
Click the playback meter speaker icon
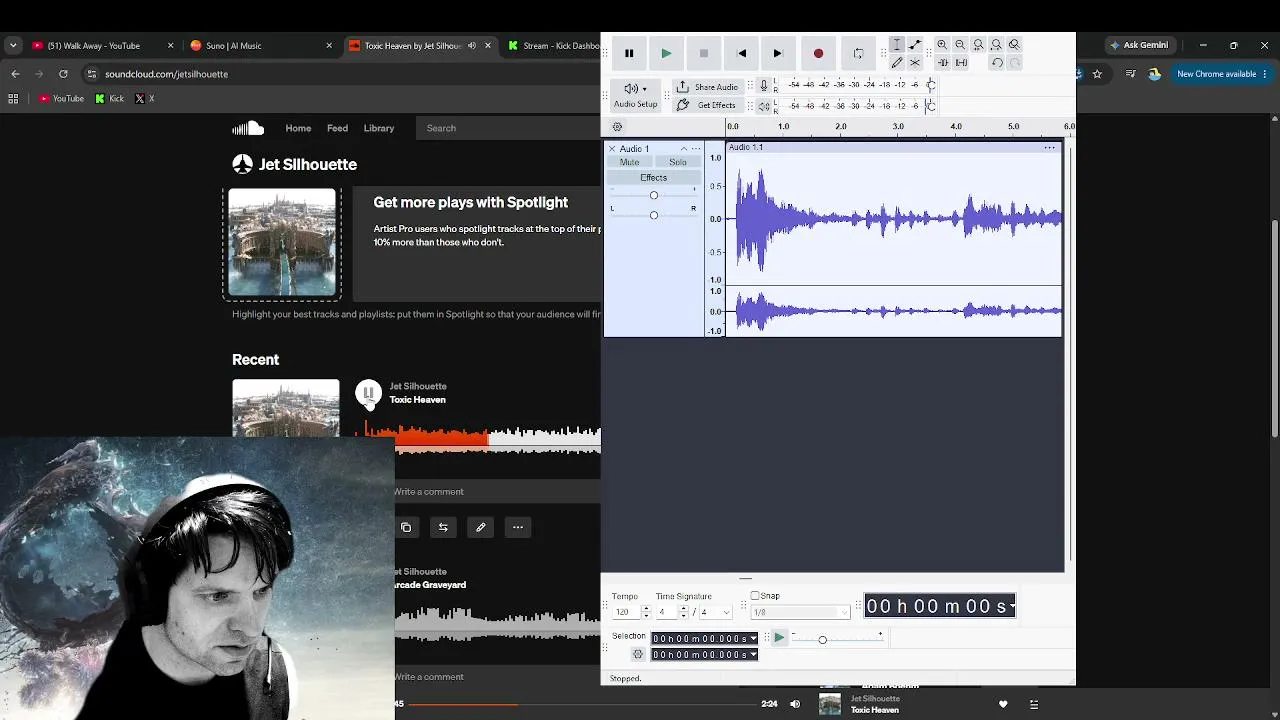point(764,106)
